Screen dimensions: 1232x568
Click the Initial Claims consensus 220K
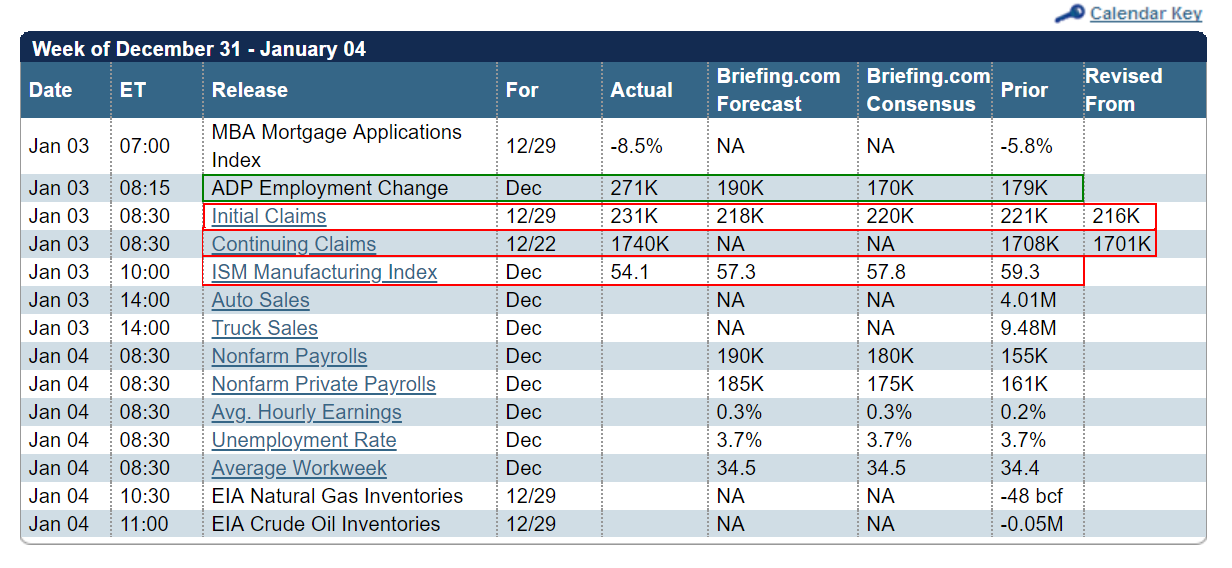point(890,216)
